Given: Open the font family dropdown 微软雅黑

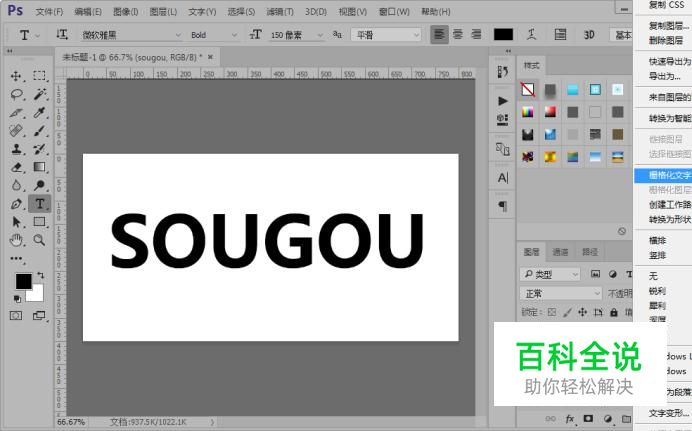Looking at the screenshot, I should click(x=131, y=35).
